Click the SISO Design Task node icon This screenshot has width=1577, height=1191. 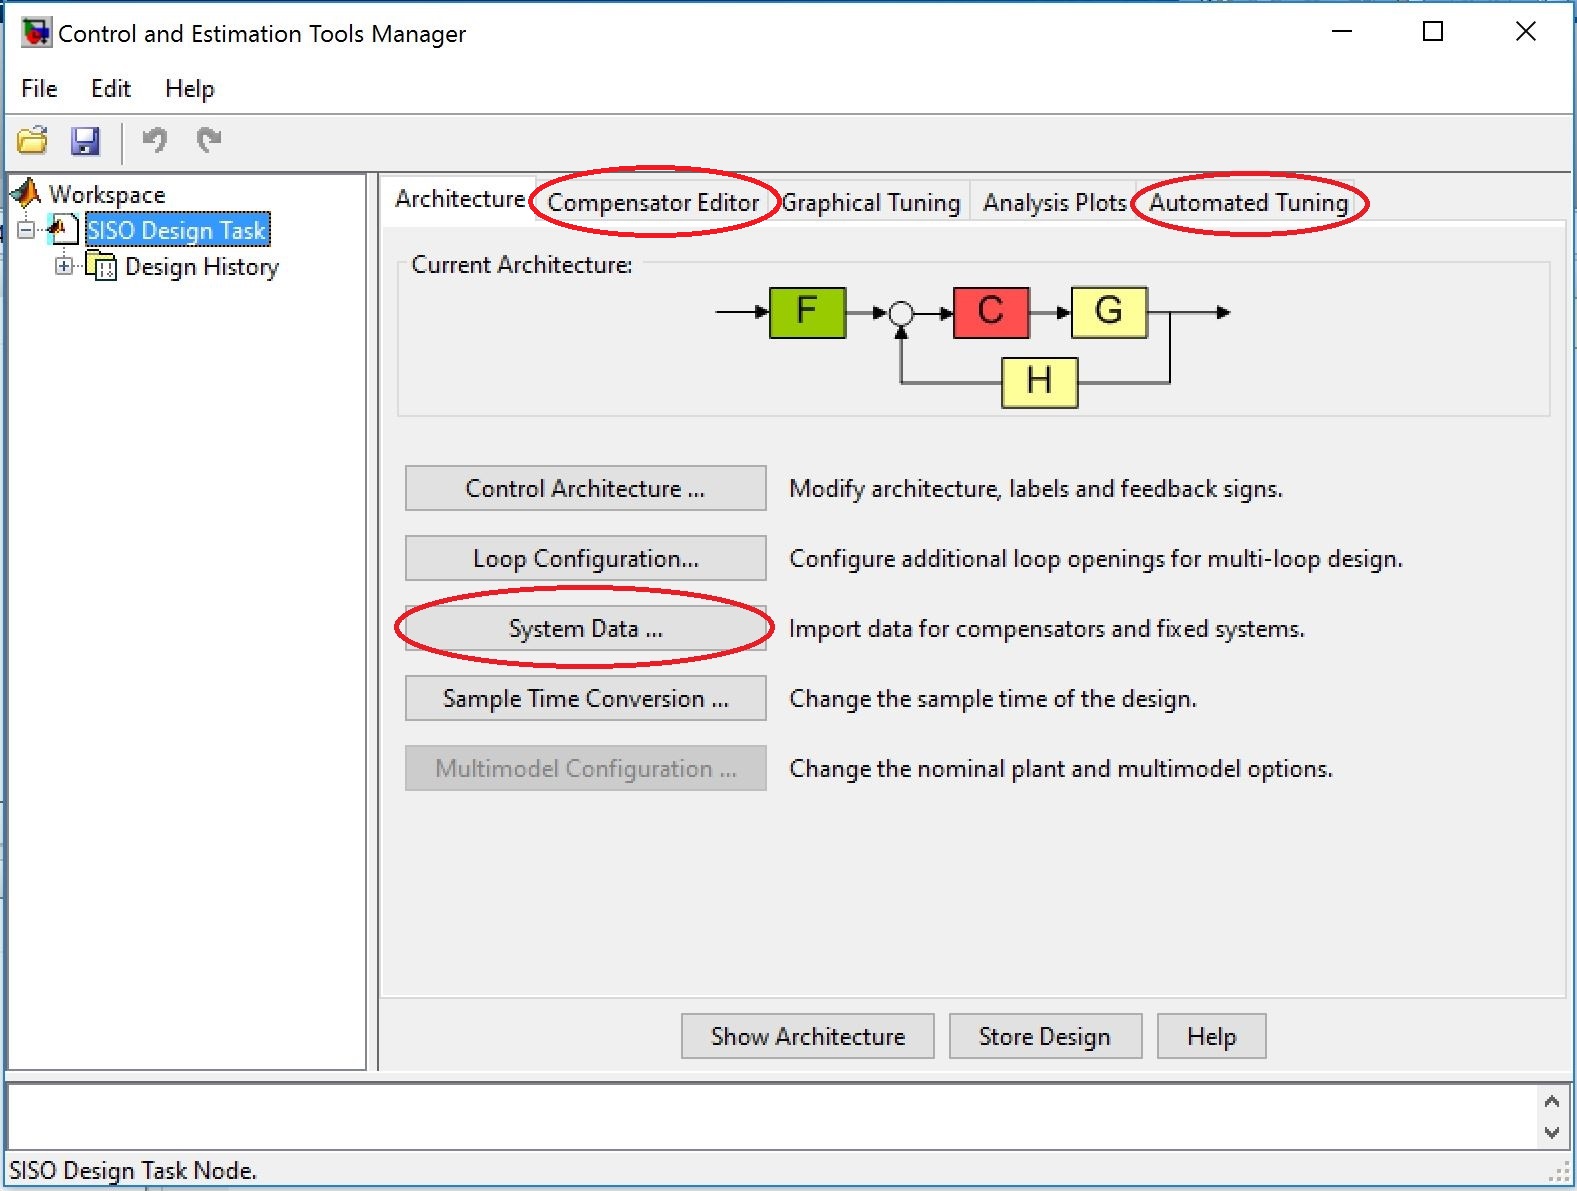click(62, 230)
